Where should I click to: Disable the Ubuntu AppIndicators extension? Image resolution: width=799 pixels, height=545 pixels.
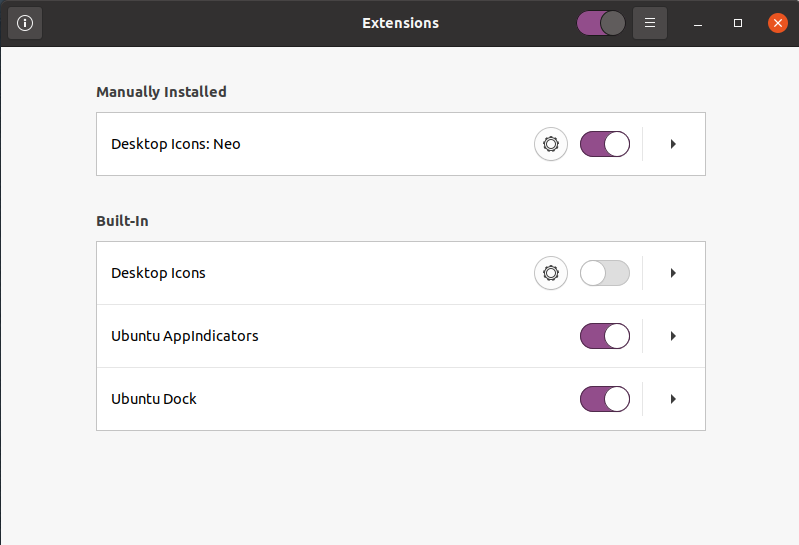pos(604,336)
